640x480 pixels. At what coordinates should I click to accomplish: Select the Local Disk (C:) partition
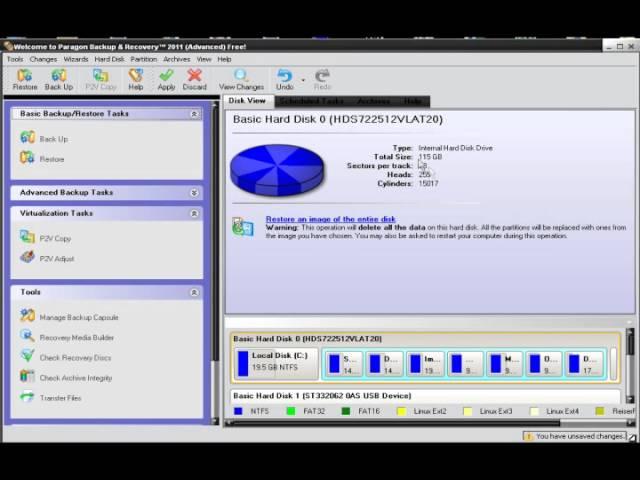(x=276, y=363)
